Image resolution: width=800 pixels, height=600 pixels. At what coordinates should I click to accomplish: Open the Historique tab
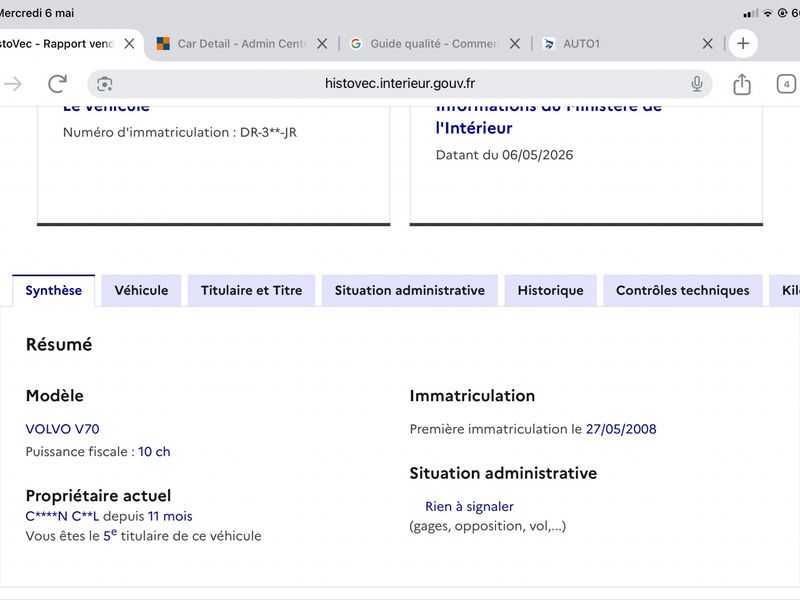pos(551,290)
